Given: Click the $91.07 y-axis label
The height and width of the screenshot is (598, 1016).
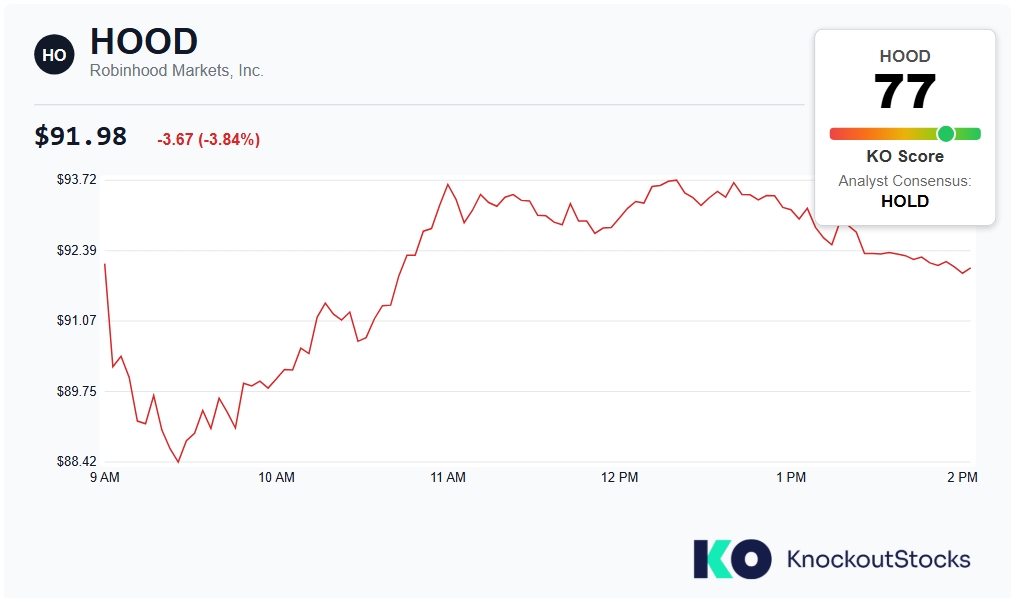Looking at the screenshot, I should [76, 320].
